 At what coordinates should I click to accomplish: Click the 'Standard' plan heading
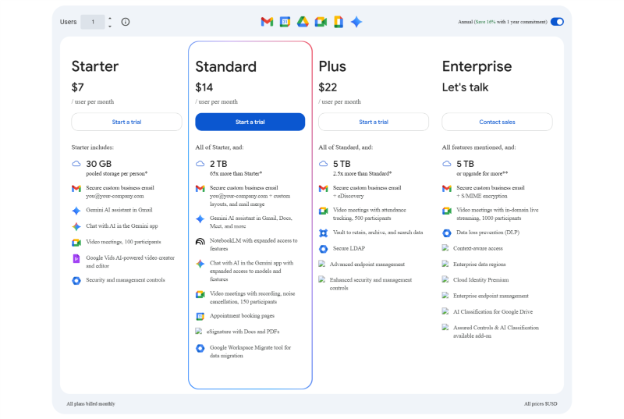pyautogui.click(x=226, y=66)
